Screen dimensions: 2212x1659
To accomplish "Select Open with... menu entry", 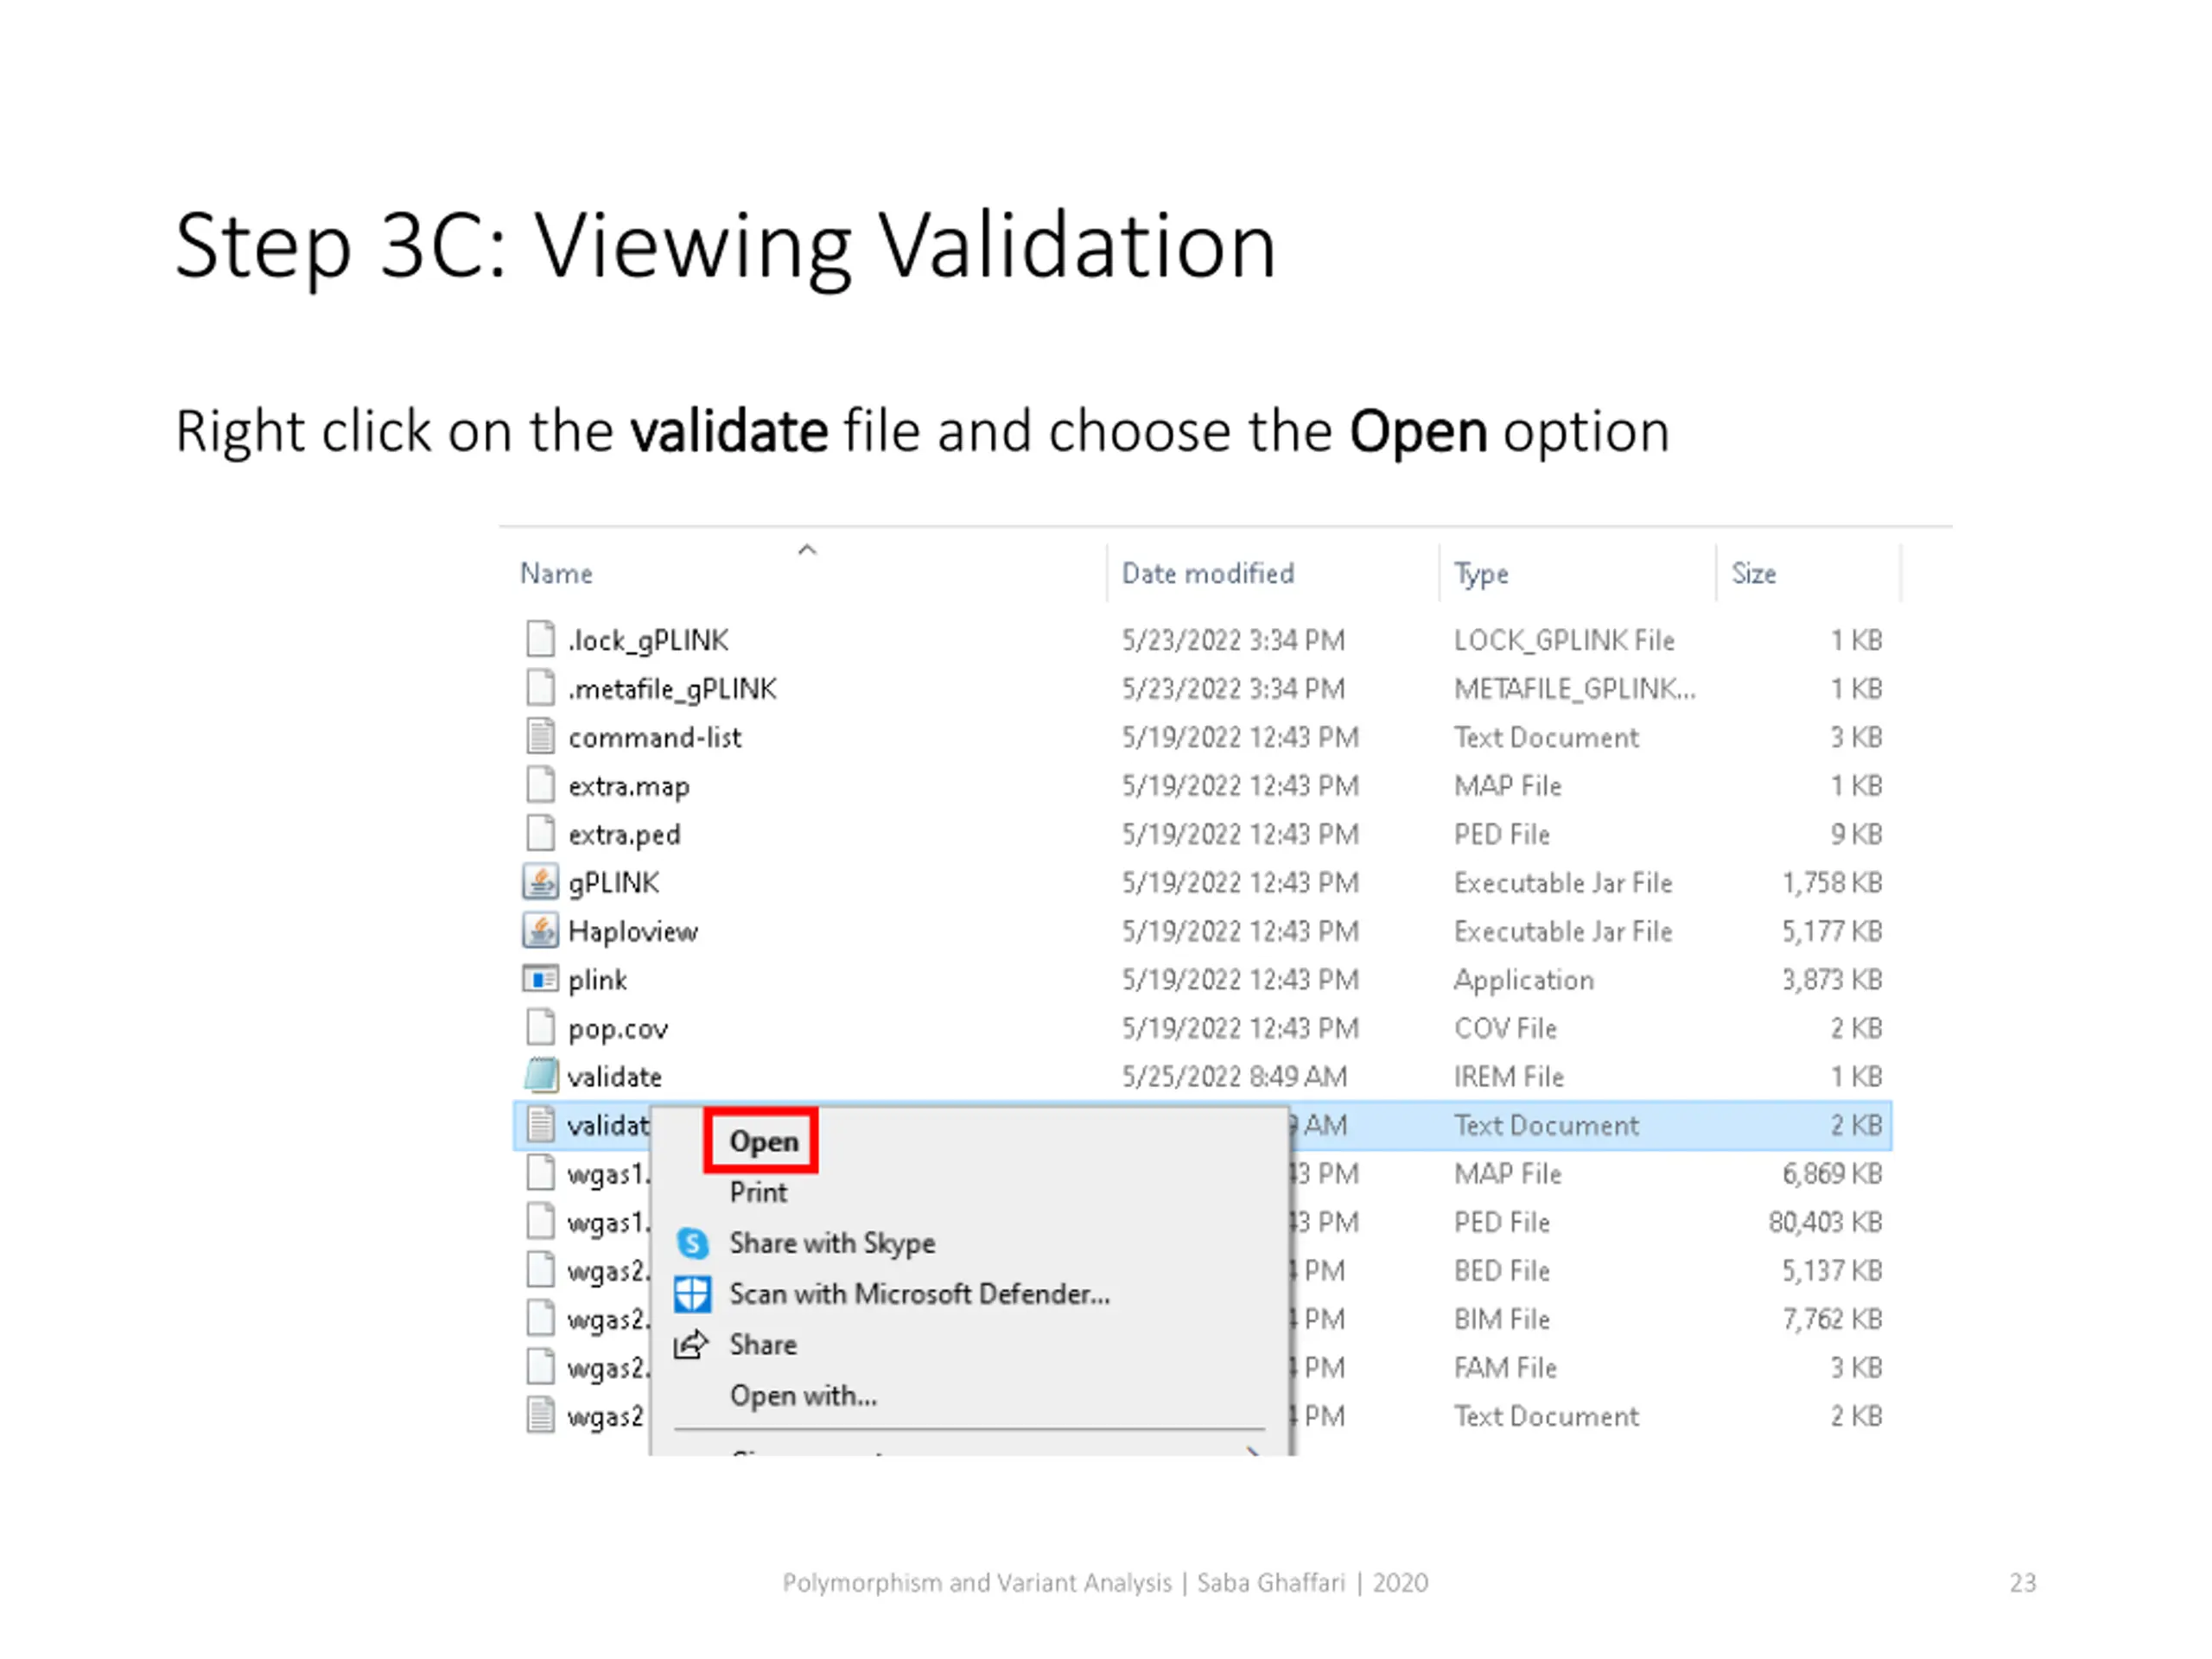I will [x=803, y=1395].
